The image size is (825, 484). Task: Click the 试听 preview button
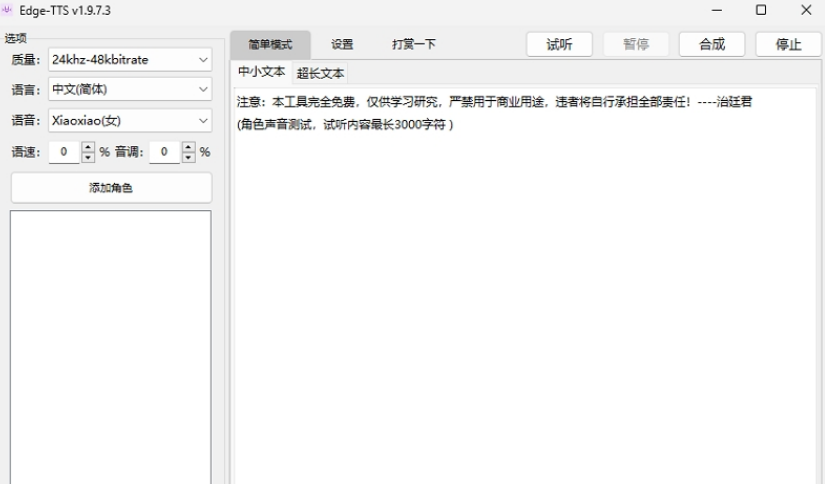click(559, 45)
